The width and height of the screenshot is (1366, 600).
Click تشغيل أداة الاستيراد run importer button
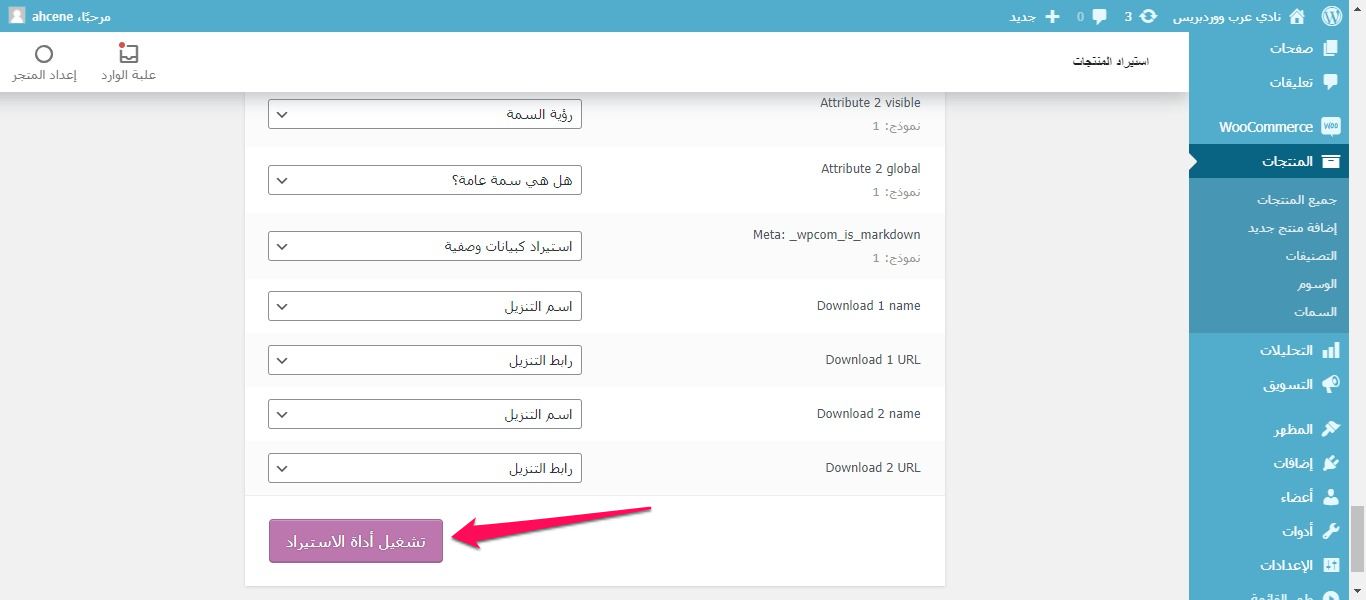click(x=356, y=541)
